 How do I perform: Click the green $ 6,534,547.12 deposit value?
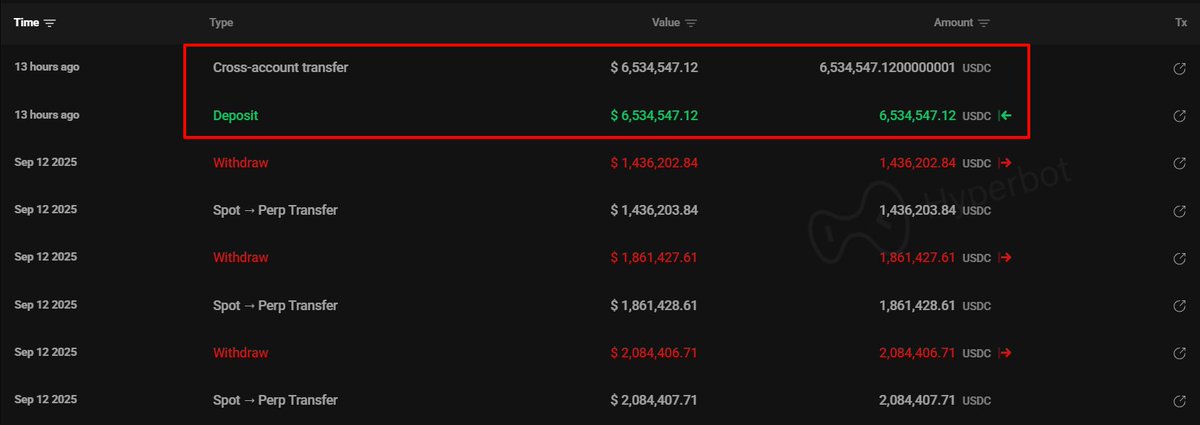(654, 116)
